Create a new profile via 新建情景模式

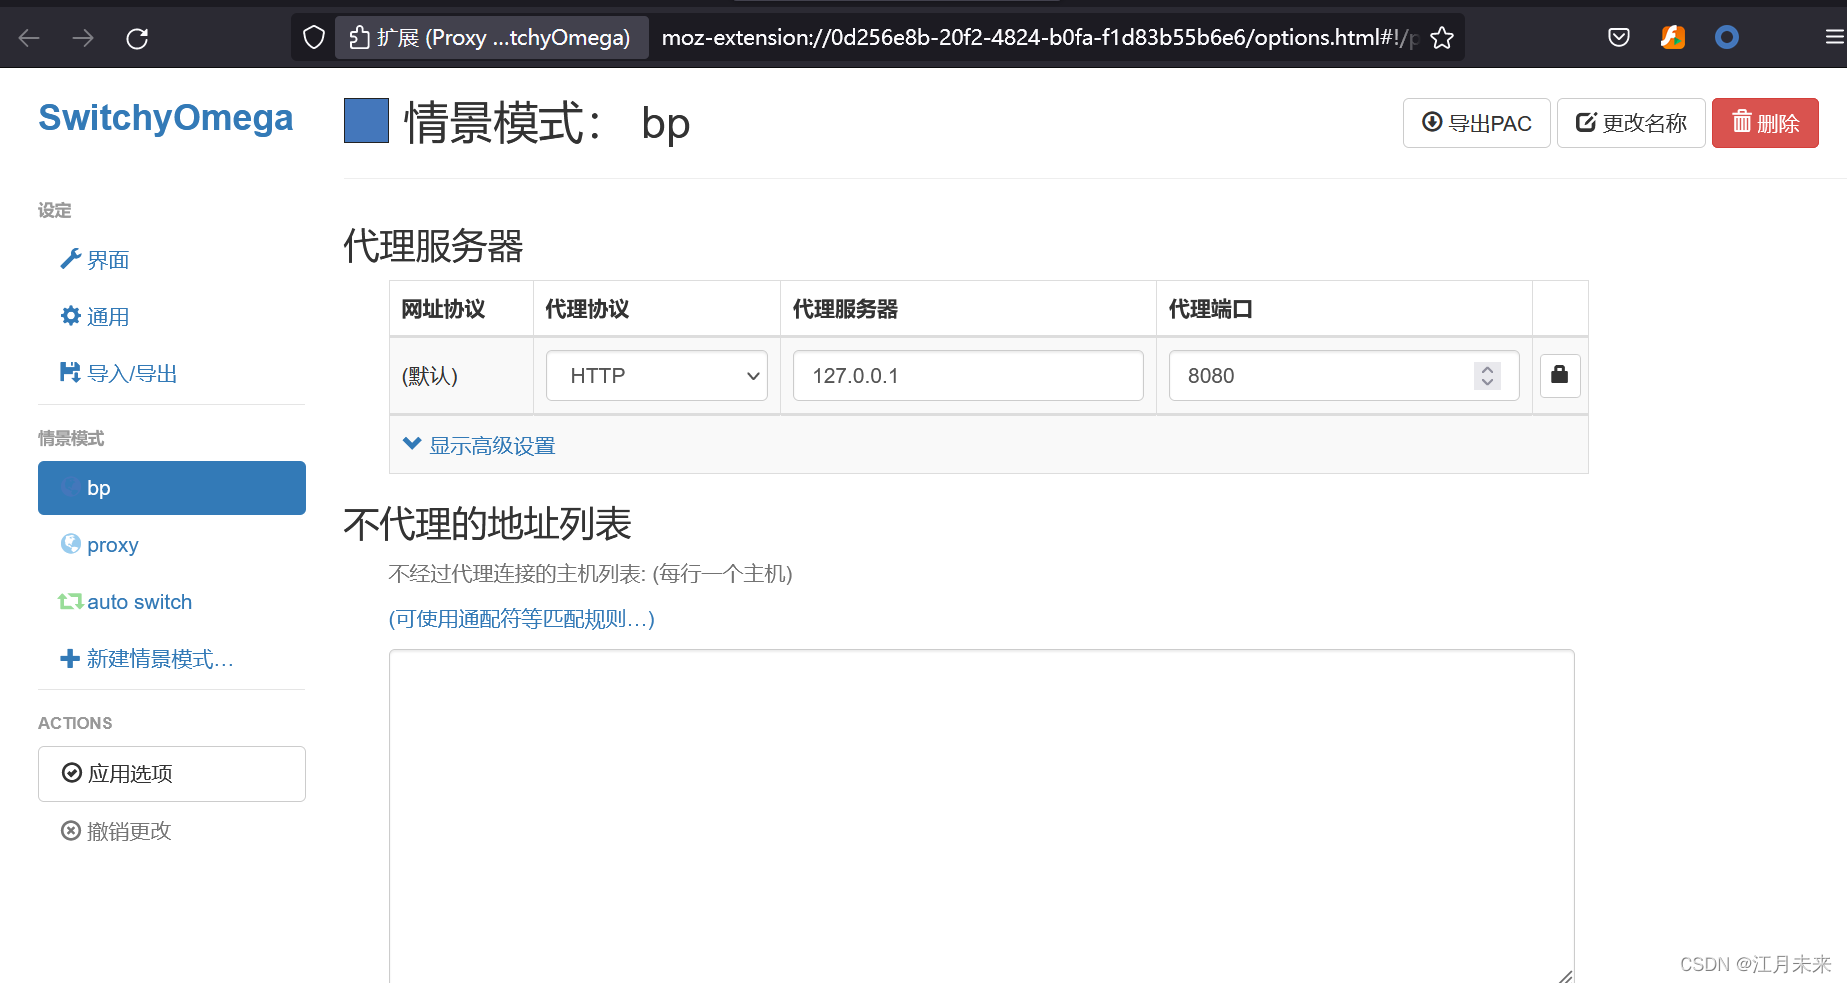pos(147,659)
